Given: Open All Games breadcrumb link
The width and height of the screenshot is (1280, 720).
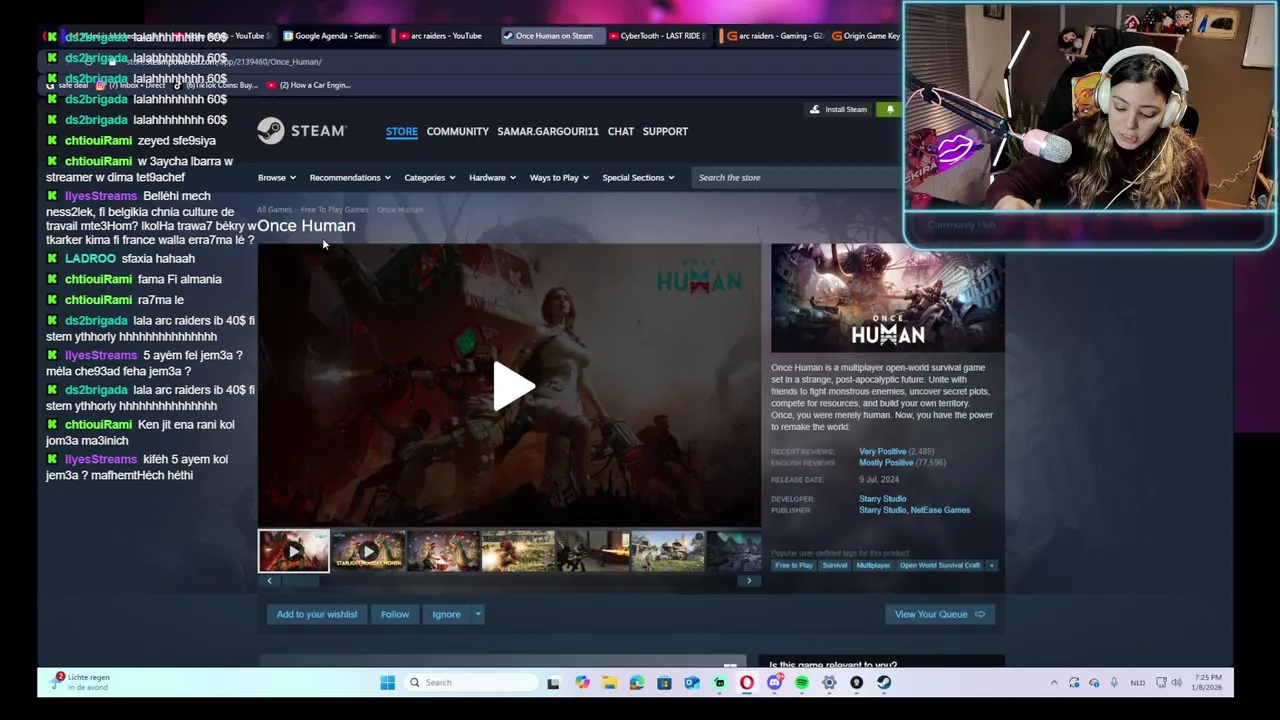Looking at the screenshot, I should [274, 209].
